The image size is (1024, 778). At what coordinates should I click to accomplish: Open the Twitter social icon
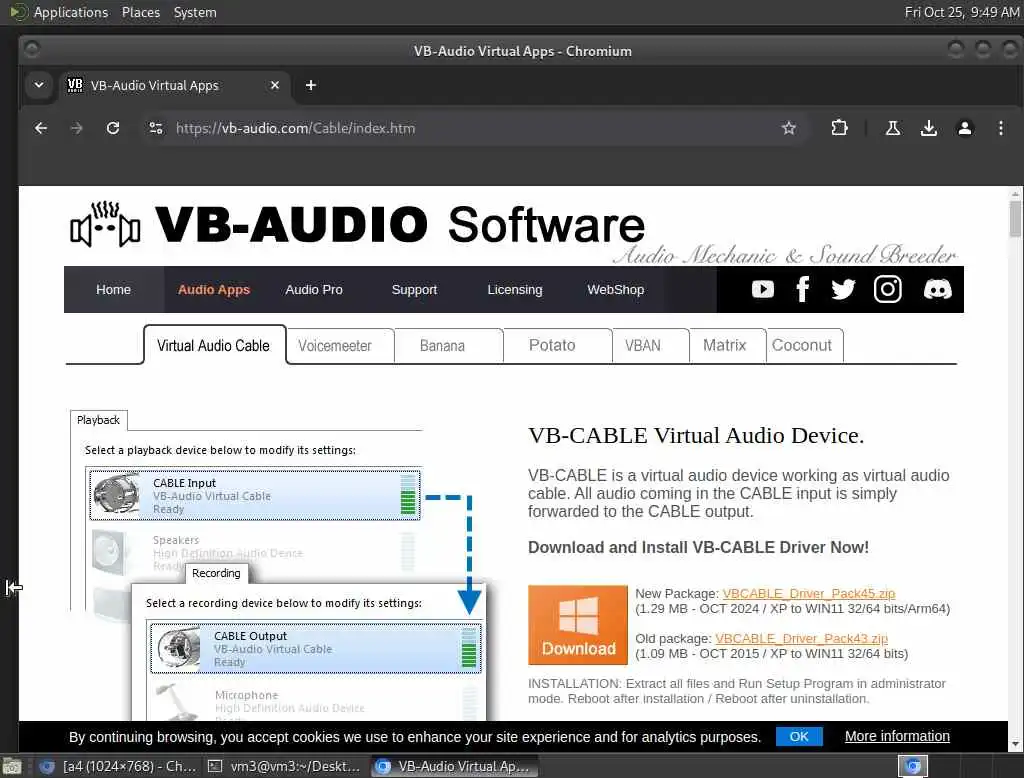(x=843, y=289)
